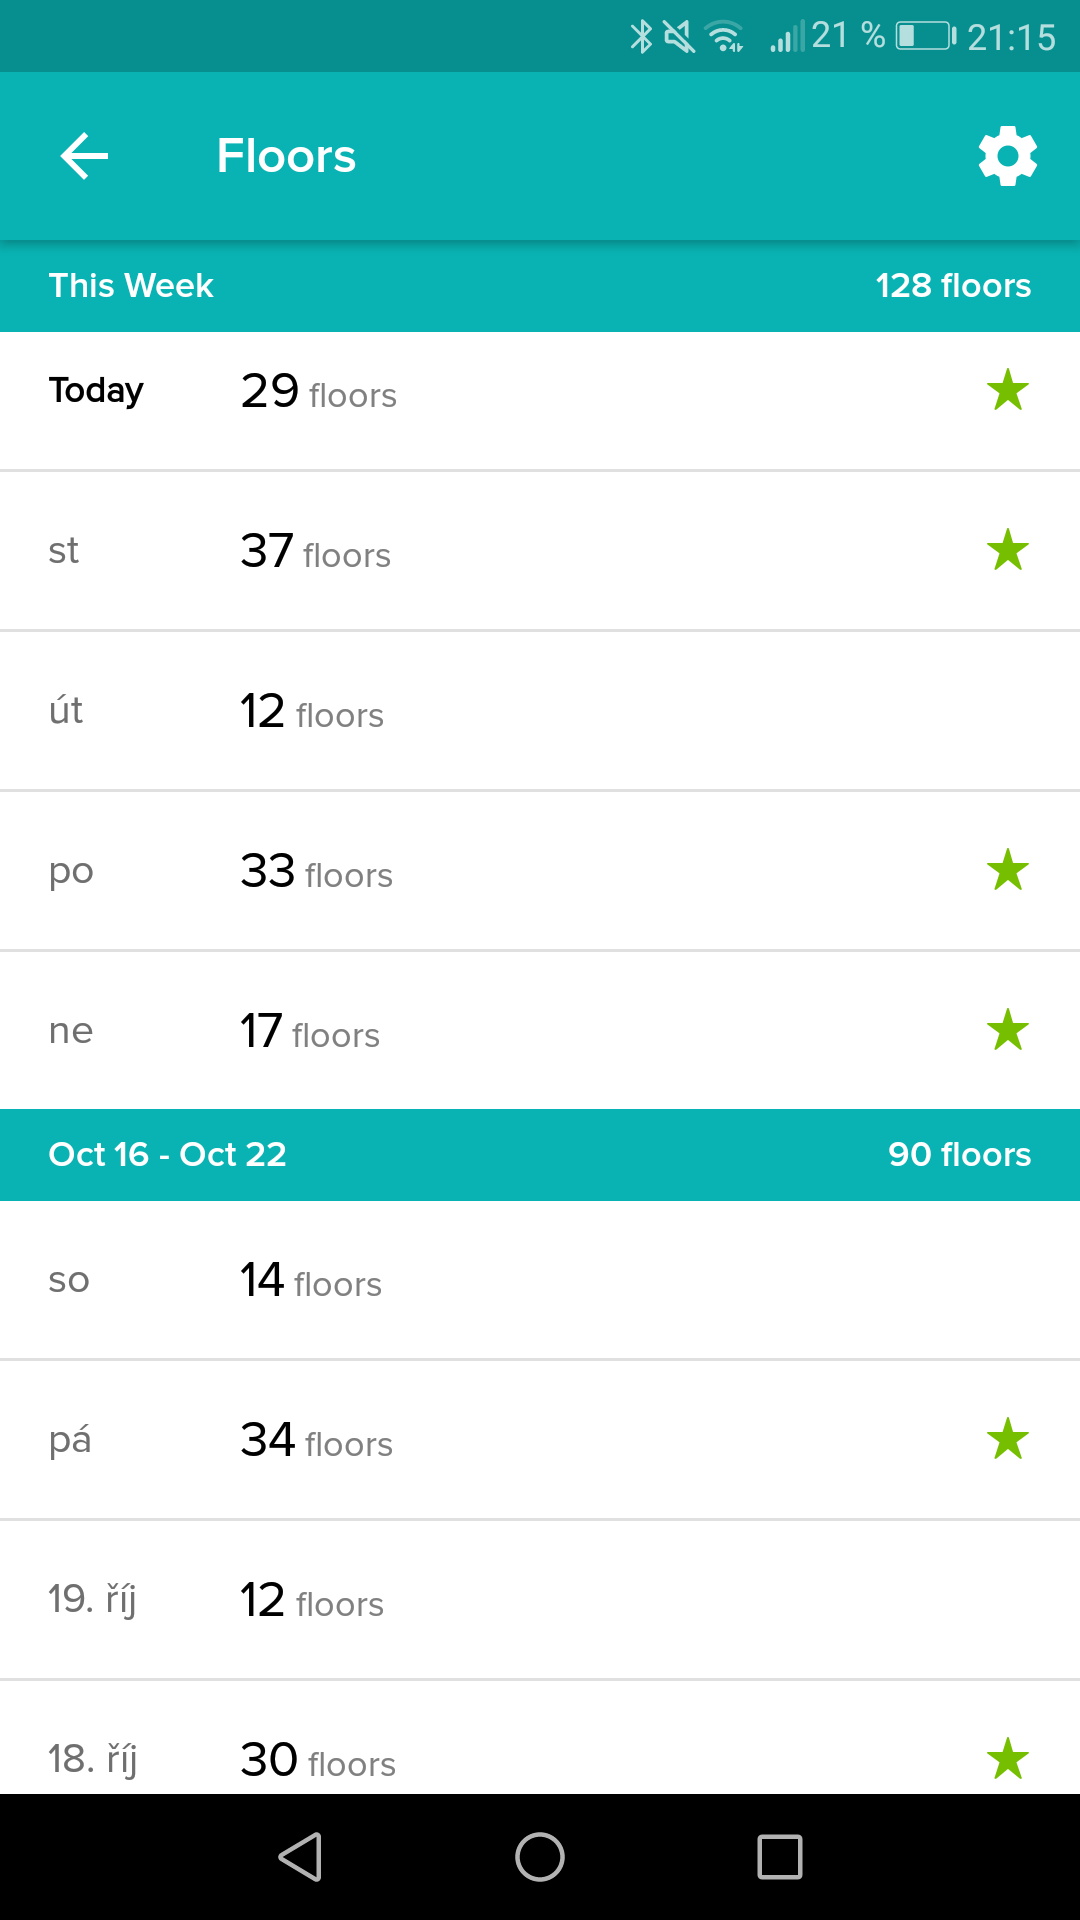Tap the star next to 37 floors
Image resolution: width=1080 pixels, height=1920 pixels.
[x=1008, y=550]
